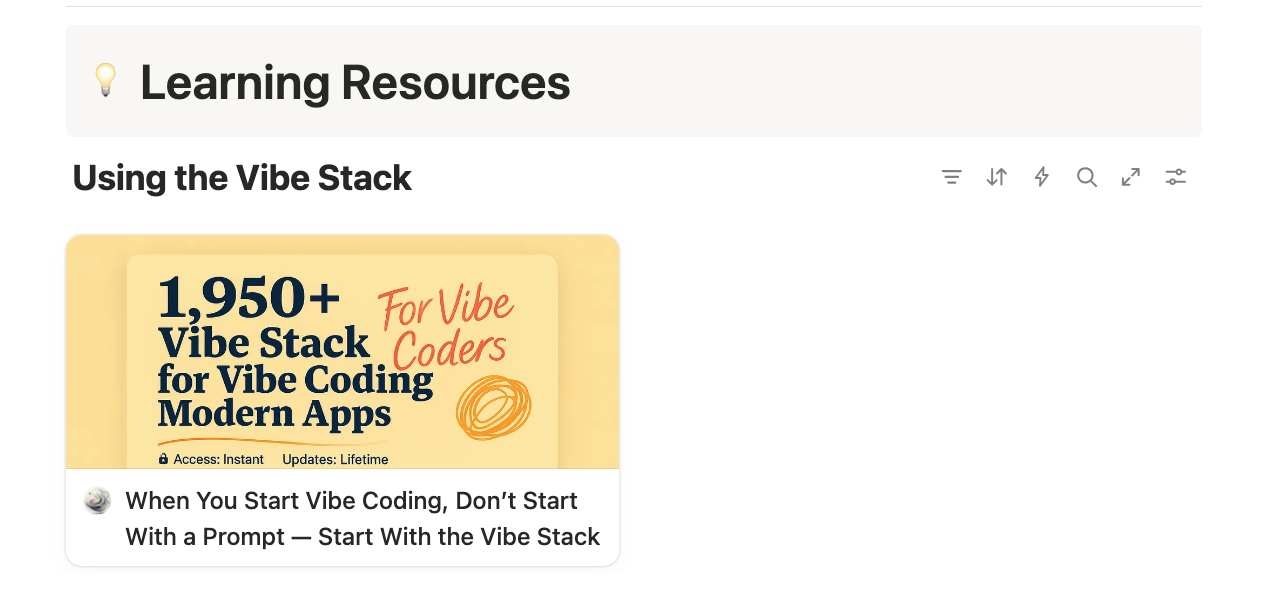Click the "For Vibe Coders" handwritten text
The width and height of the screenshot is (1280, 610).
point(447,327)
